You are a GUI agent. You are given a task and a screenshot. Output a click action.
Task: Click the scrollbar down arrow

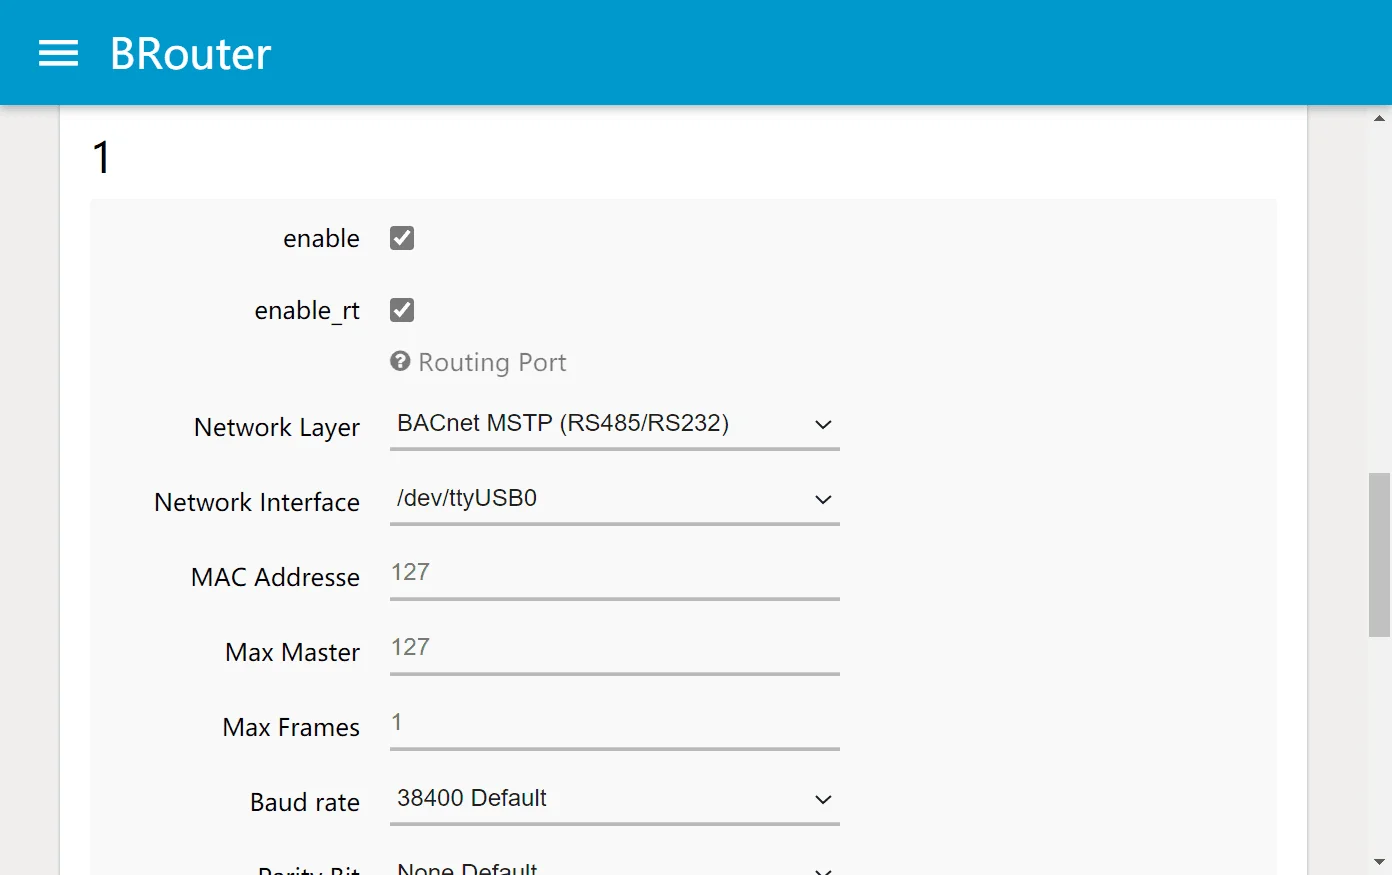pos(1379,862)
